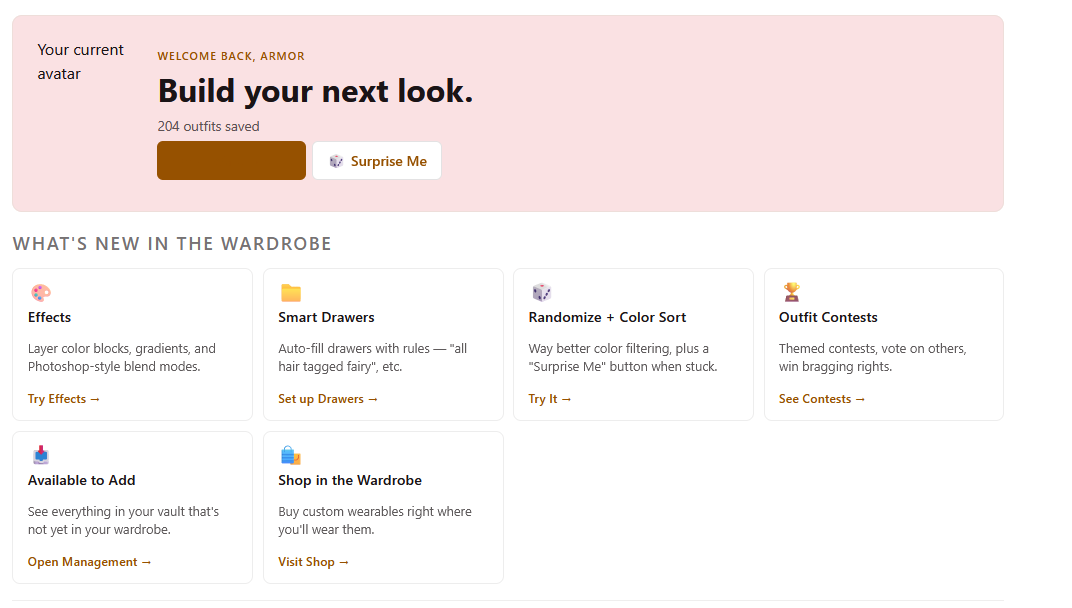Click the Outfit Contests card heading

pyautogui.click(x=828, y=317)
